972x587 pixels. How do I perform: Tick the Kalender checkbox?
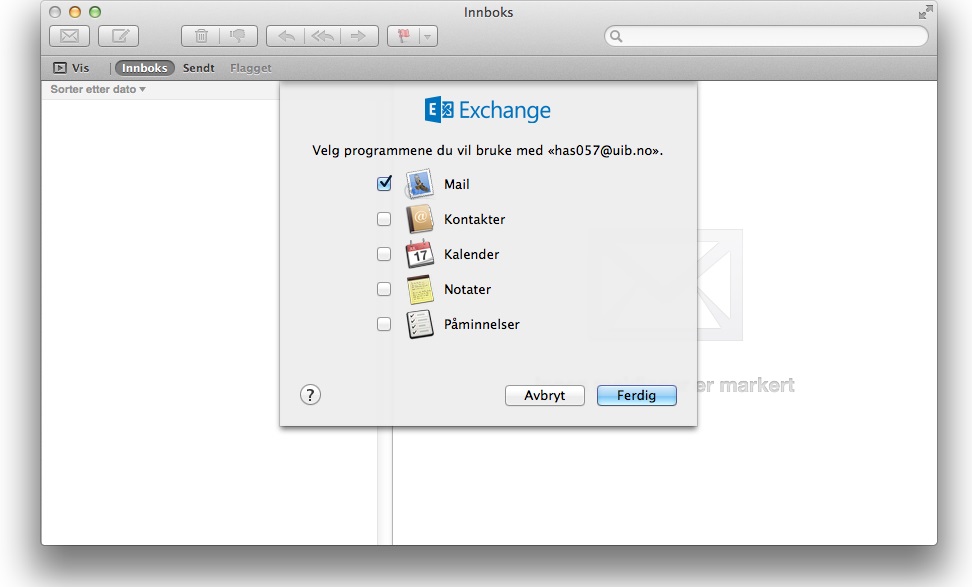point(384,254)
